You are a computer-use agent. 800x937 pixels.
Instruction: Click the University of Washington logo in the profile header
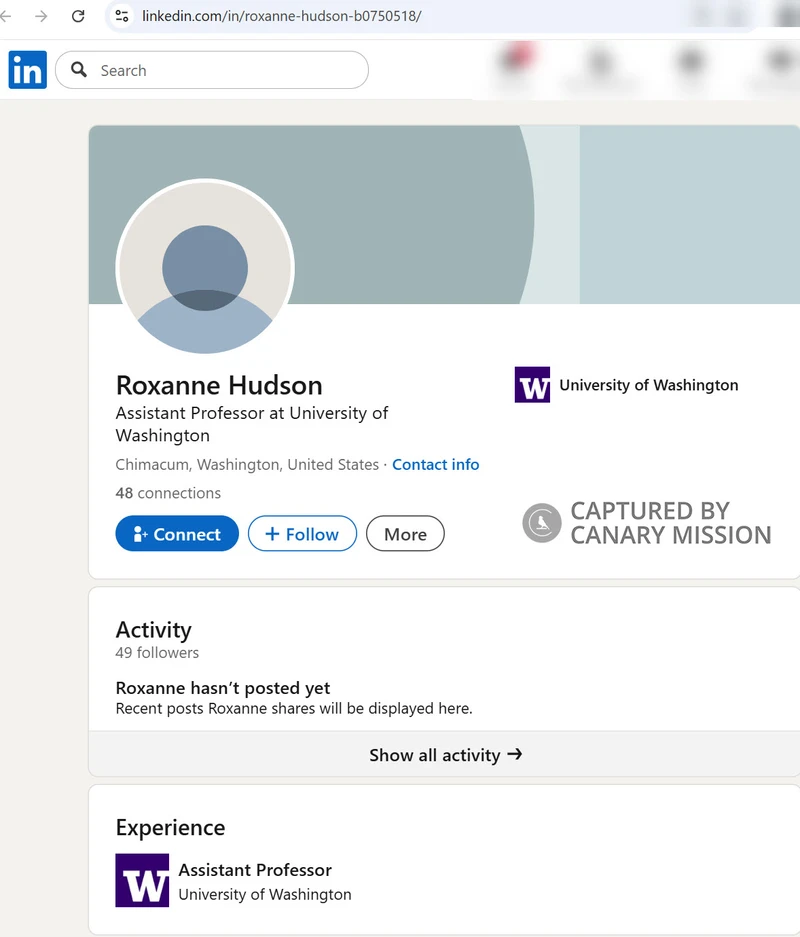[532, 385]
